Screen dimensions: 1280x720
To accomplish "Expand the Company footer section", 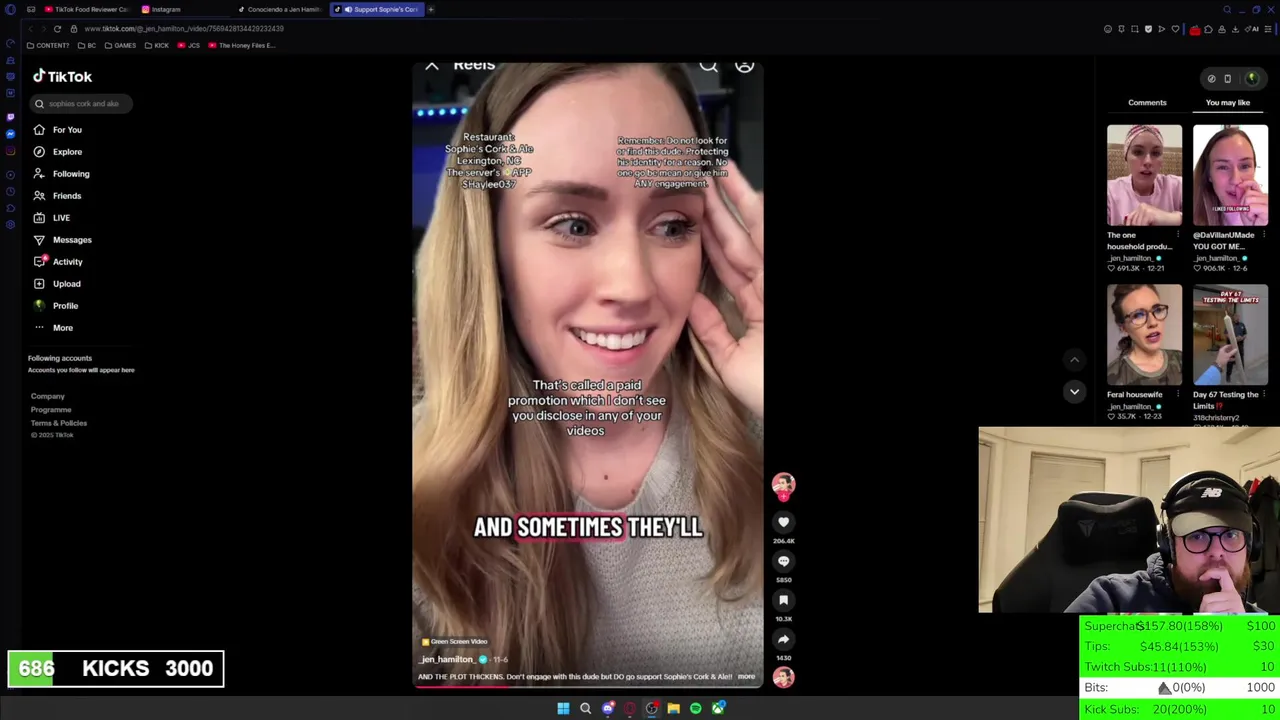I will coord(47,396).
